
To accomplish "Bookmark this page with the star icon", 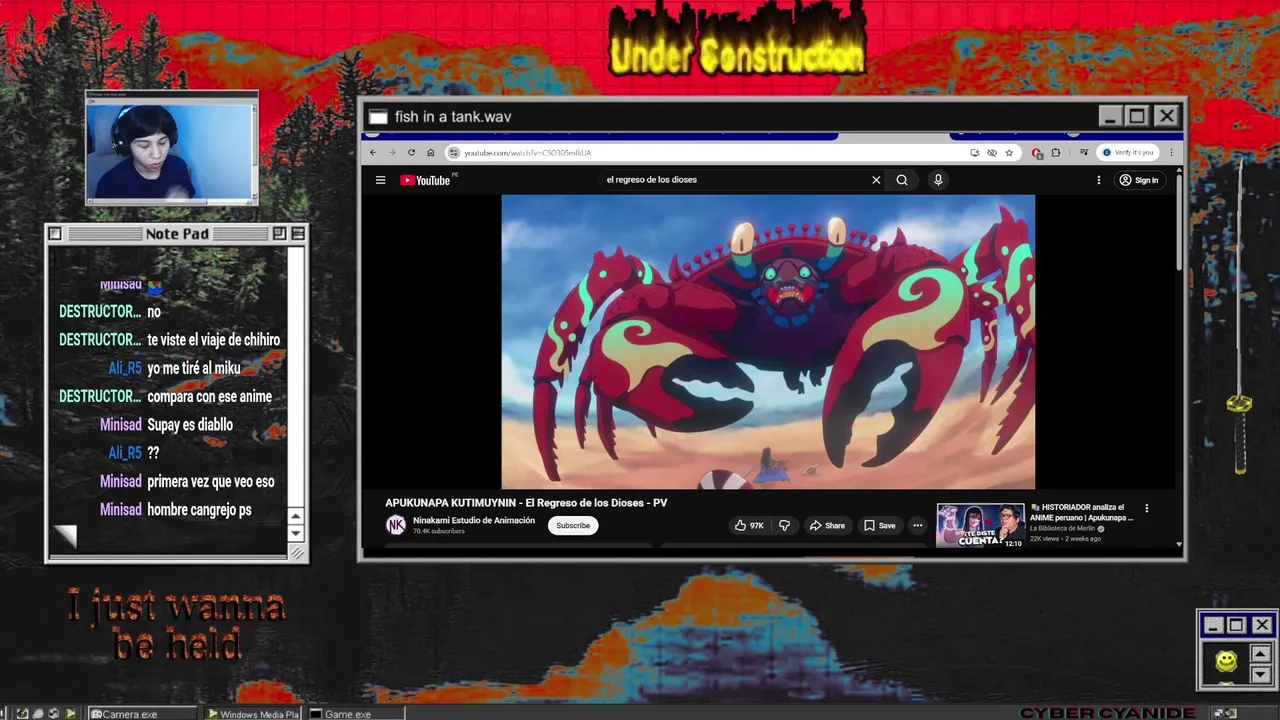I will coord(1009,153).
